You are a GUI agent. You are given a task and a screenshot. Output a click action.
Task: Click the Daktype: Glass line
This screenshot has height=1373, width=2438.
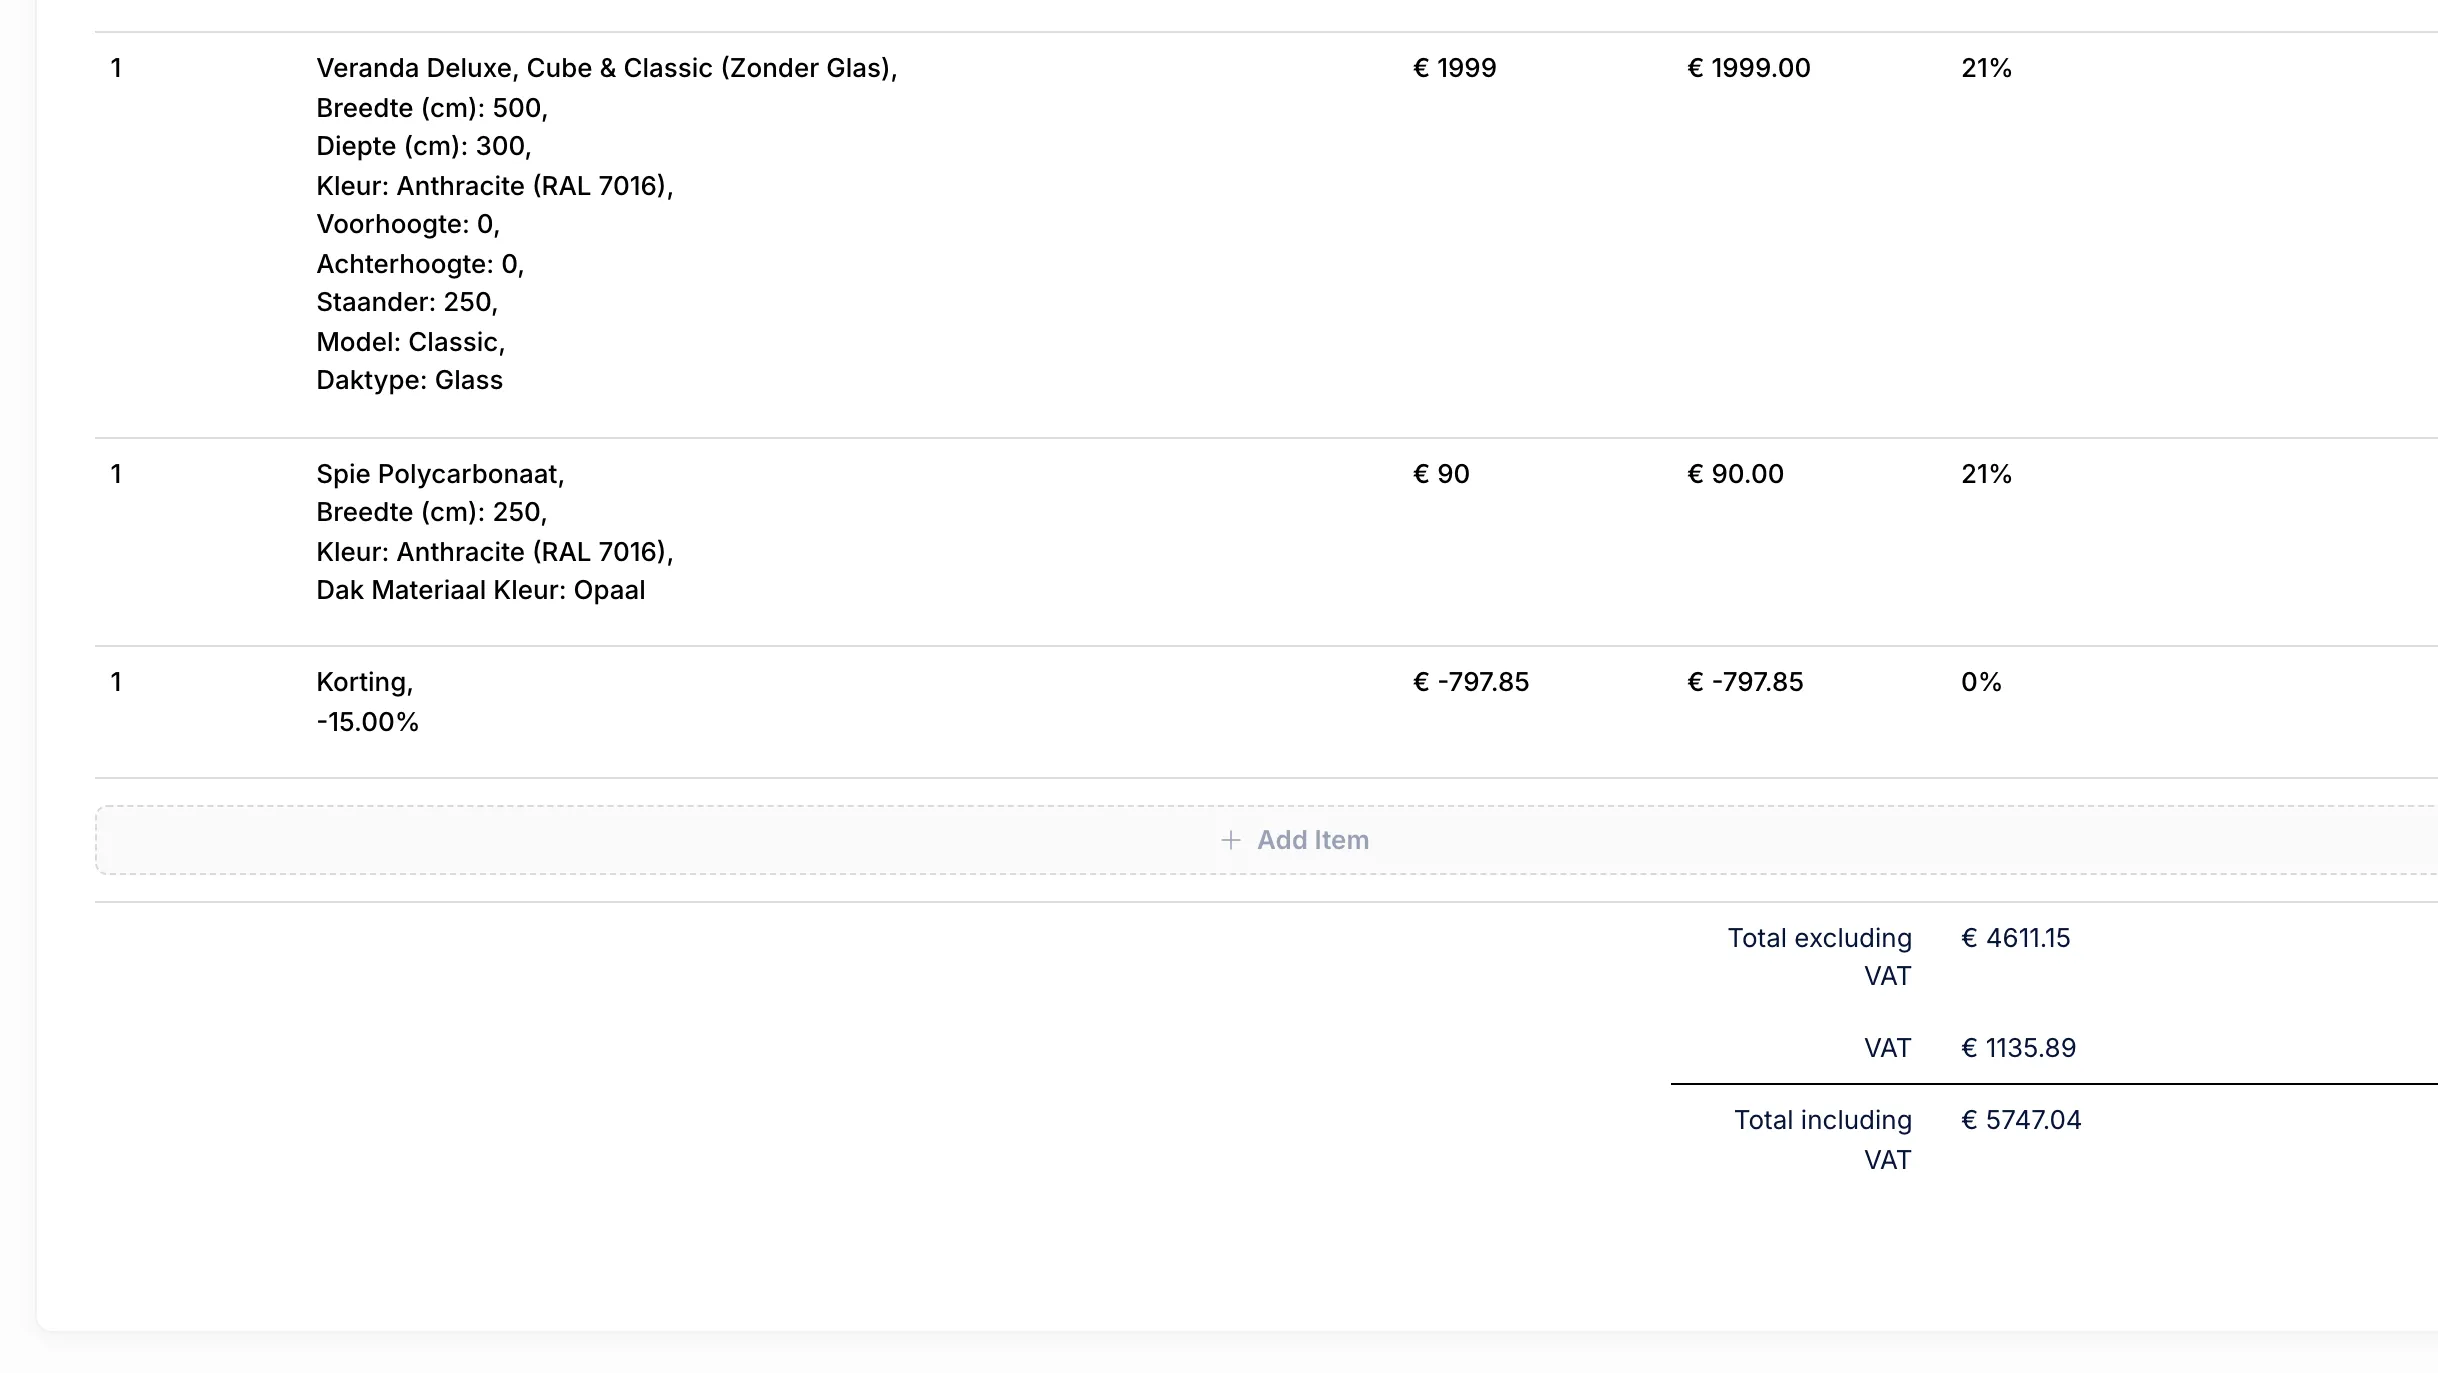coord(410,380)
